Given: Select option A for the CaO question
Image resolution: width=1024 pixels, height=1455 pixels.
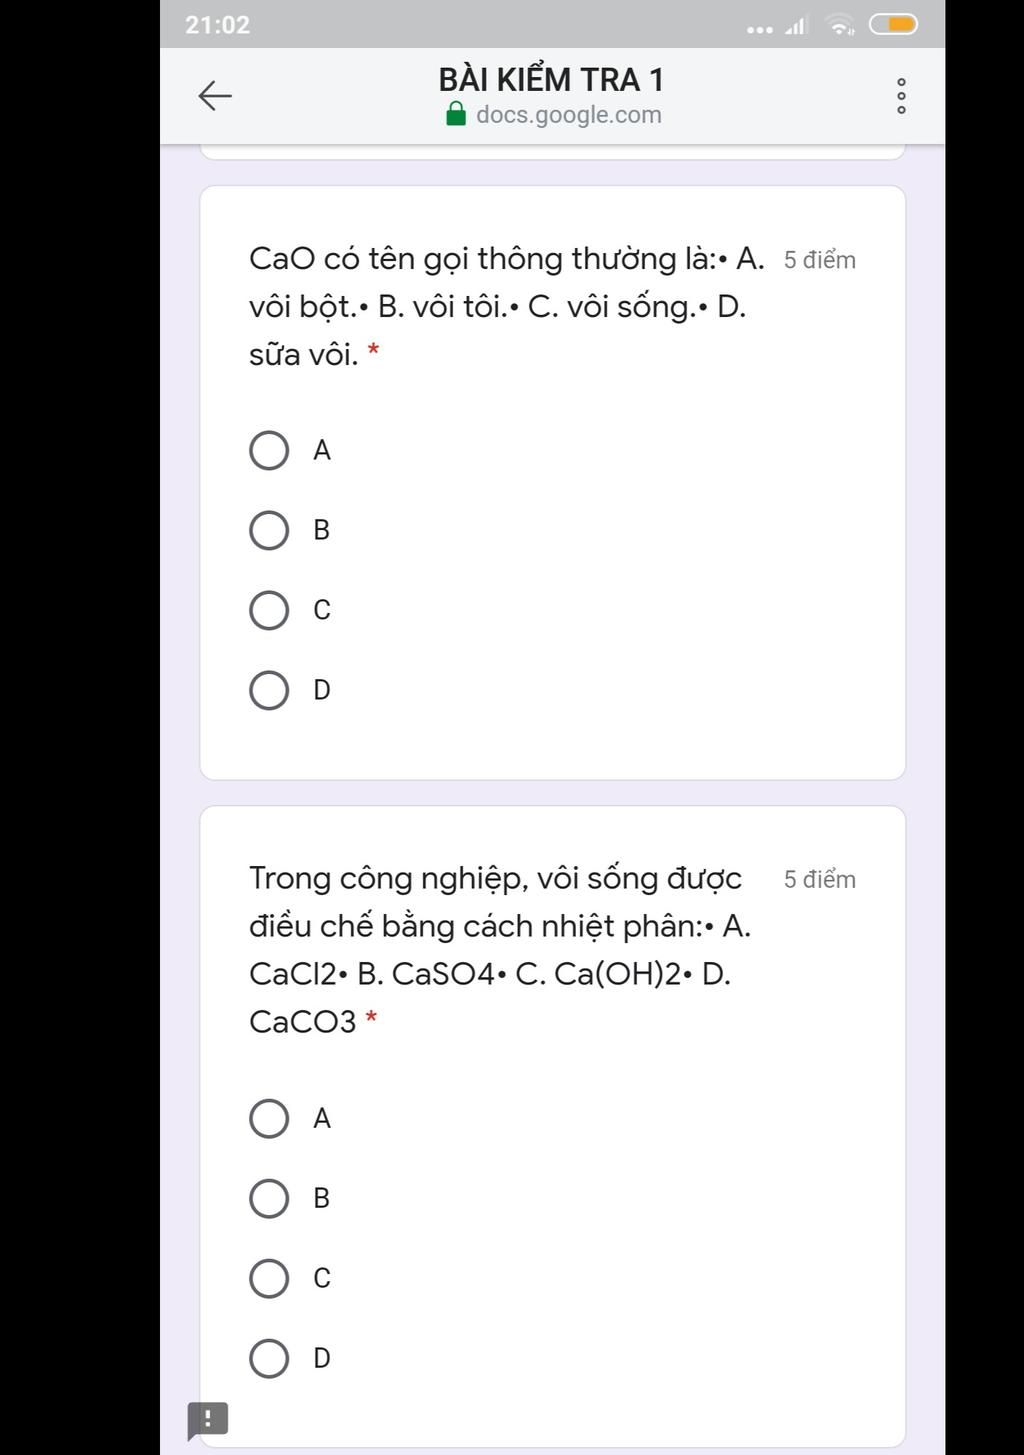Looking at the screenshot, I should pos(269,451).
